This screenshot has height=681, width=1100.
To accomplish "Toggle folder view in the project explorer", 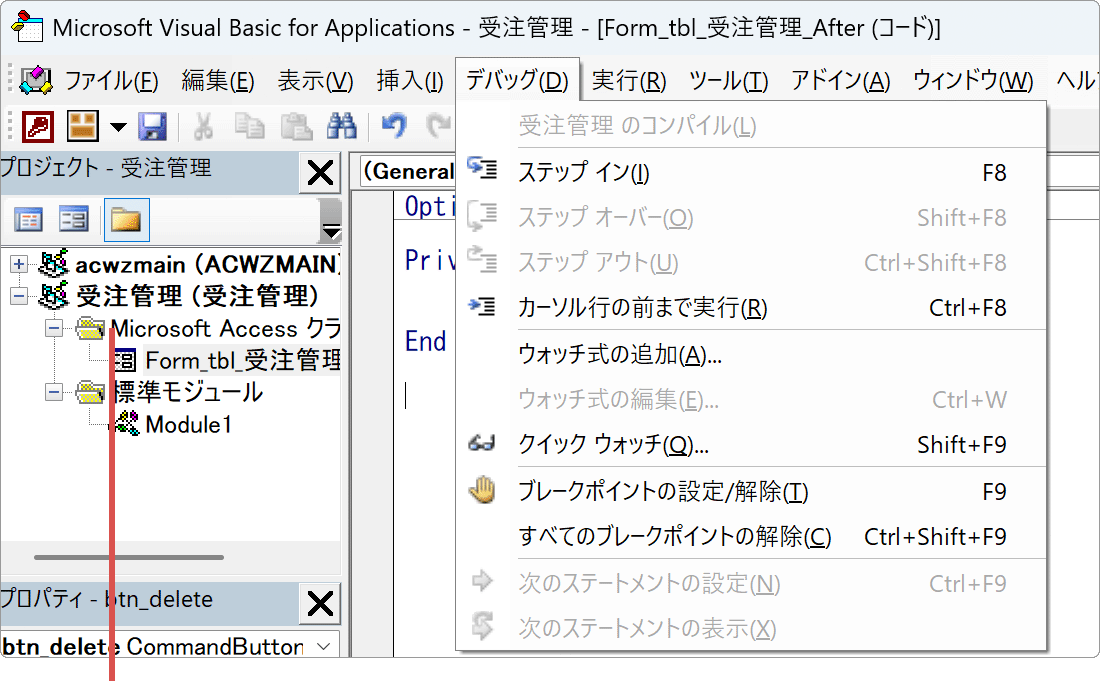I will [126, 219].
